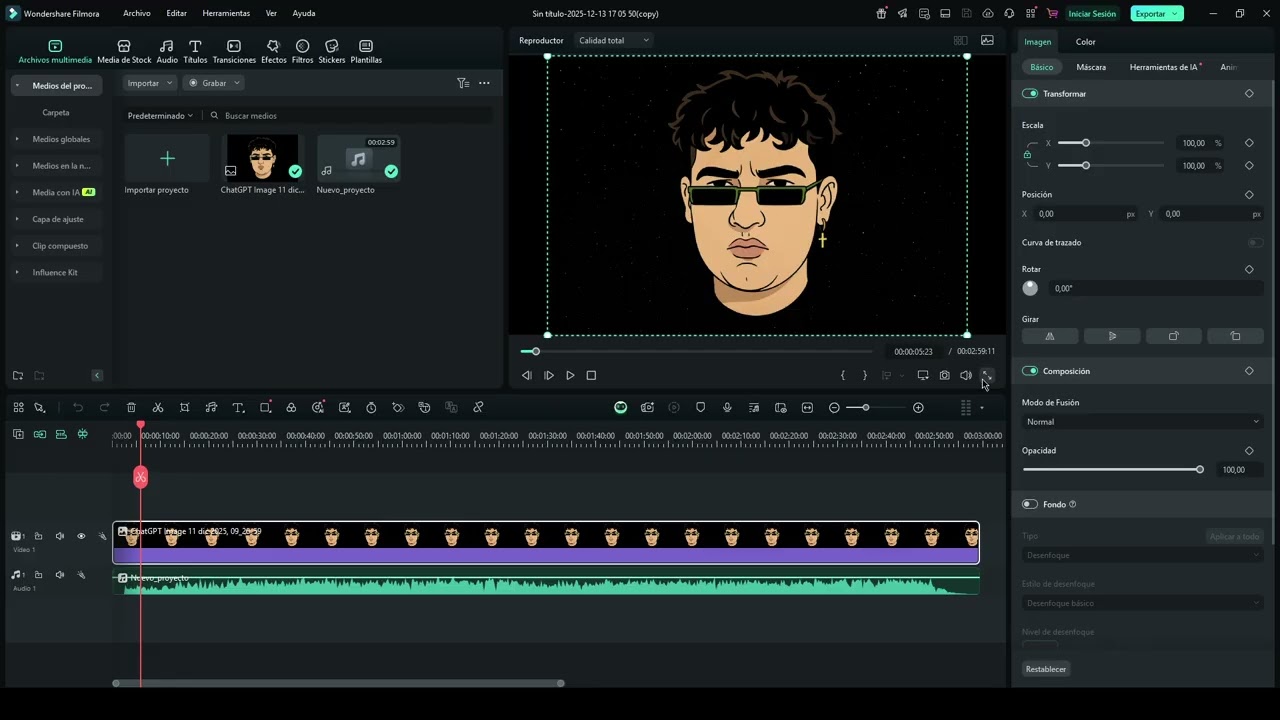Click the Buscar medios search field
This screenshot has height=720, width=1280.
click(350, 116)
